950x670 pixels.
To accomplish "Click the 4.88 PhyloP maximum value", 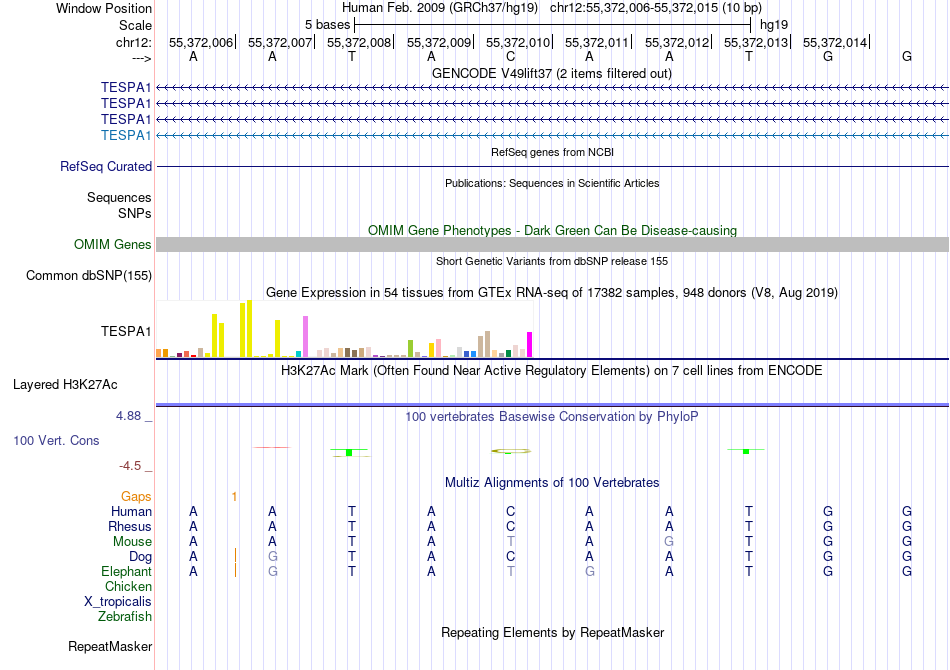I will 128,416.
